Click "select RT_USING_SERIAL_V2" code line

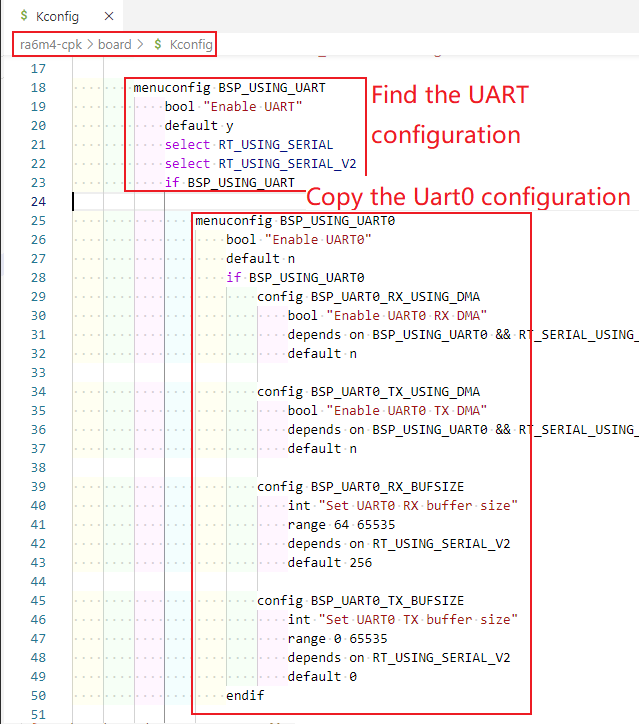point(260,164)
